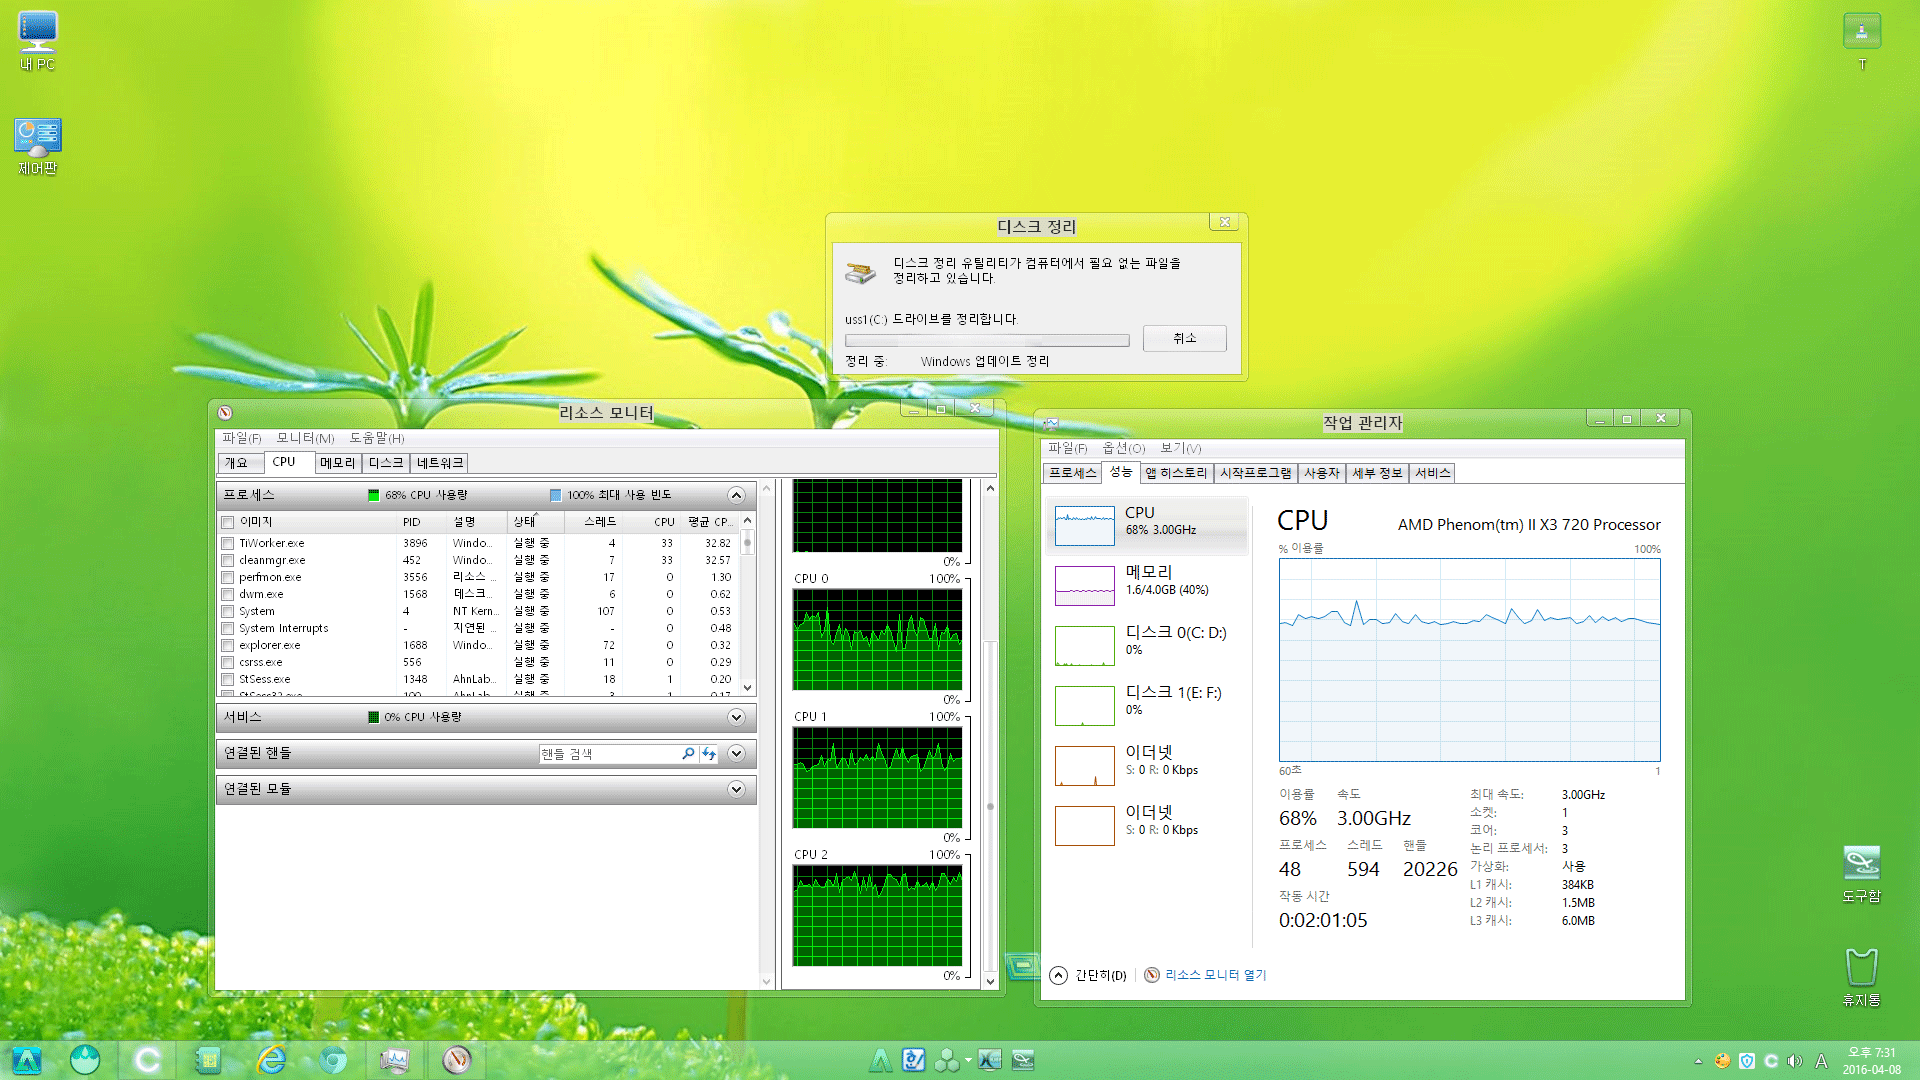Open Internet Explorer from the taskbar
This screenshot has height=1080, width=1920.
pos(271,1060)
